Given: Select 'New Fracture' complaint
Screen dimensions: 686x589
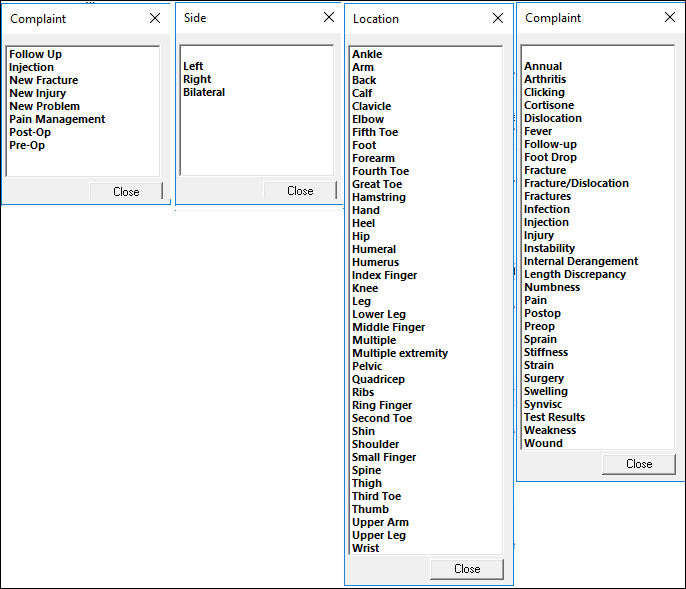Looking at the screenshot, I should (44, 80).
